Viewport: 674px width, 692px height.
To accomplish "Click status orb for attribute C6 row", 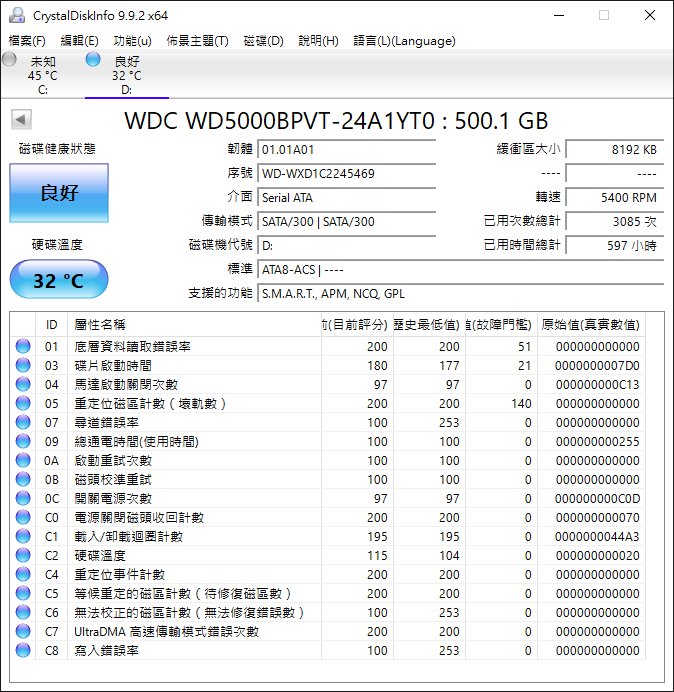I will click(23, 612).
